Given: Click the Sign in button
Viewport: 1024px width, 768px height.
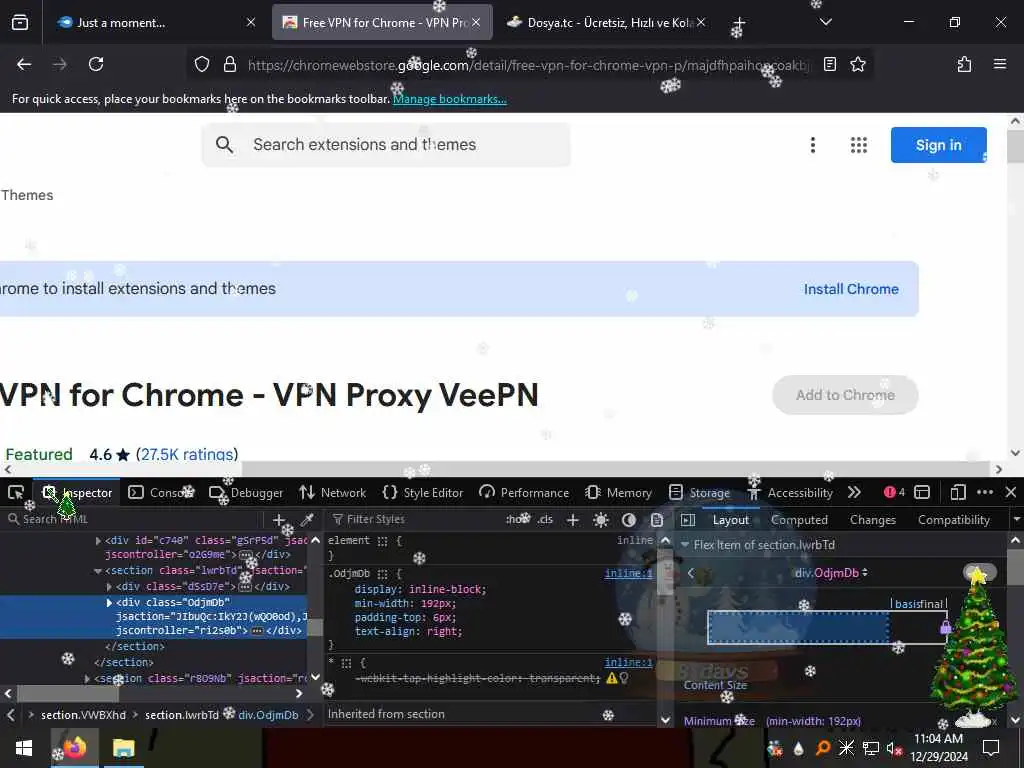Looking at the screenshot, I should 938,144.
